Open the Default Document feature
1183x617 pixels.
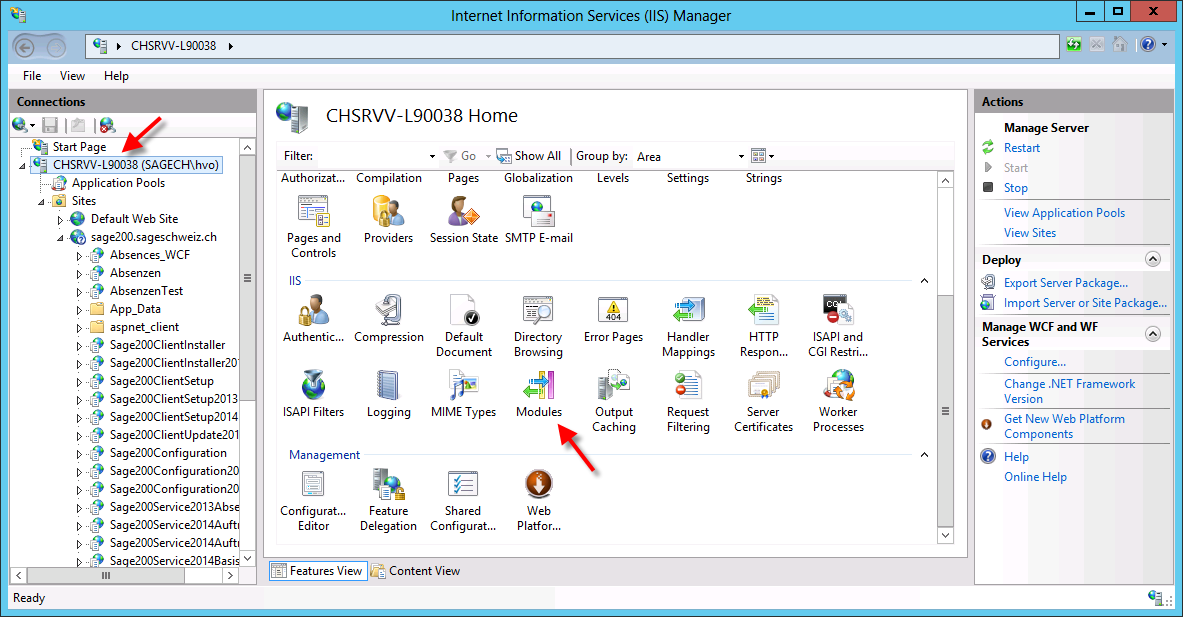pos(463,326)
